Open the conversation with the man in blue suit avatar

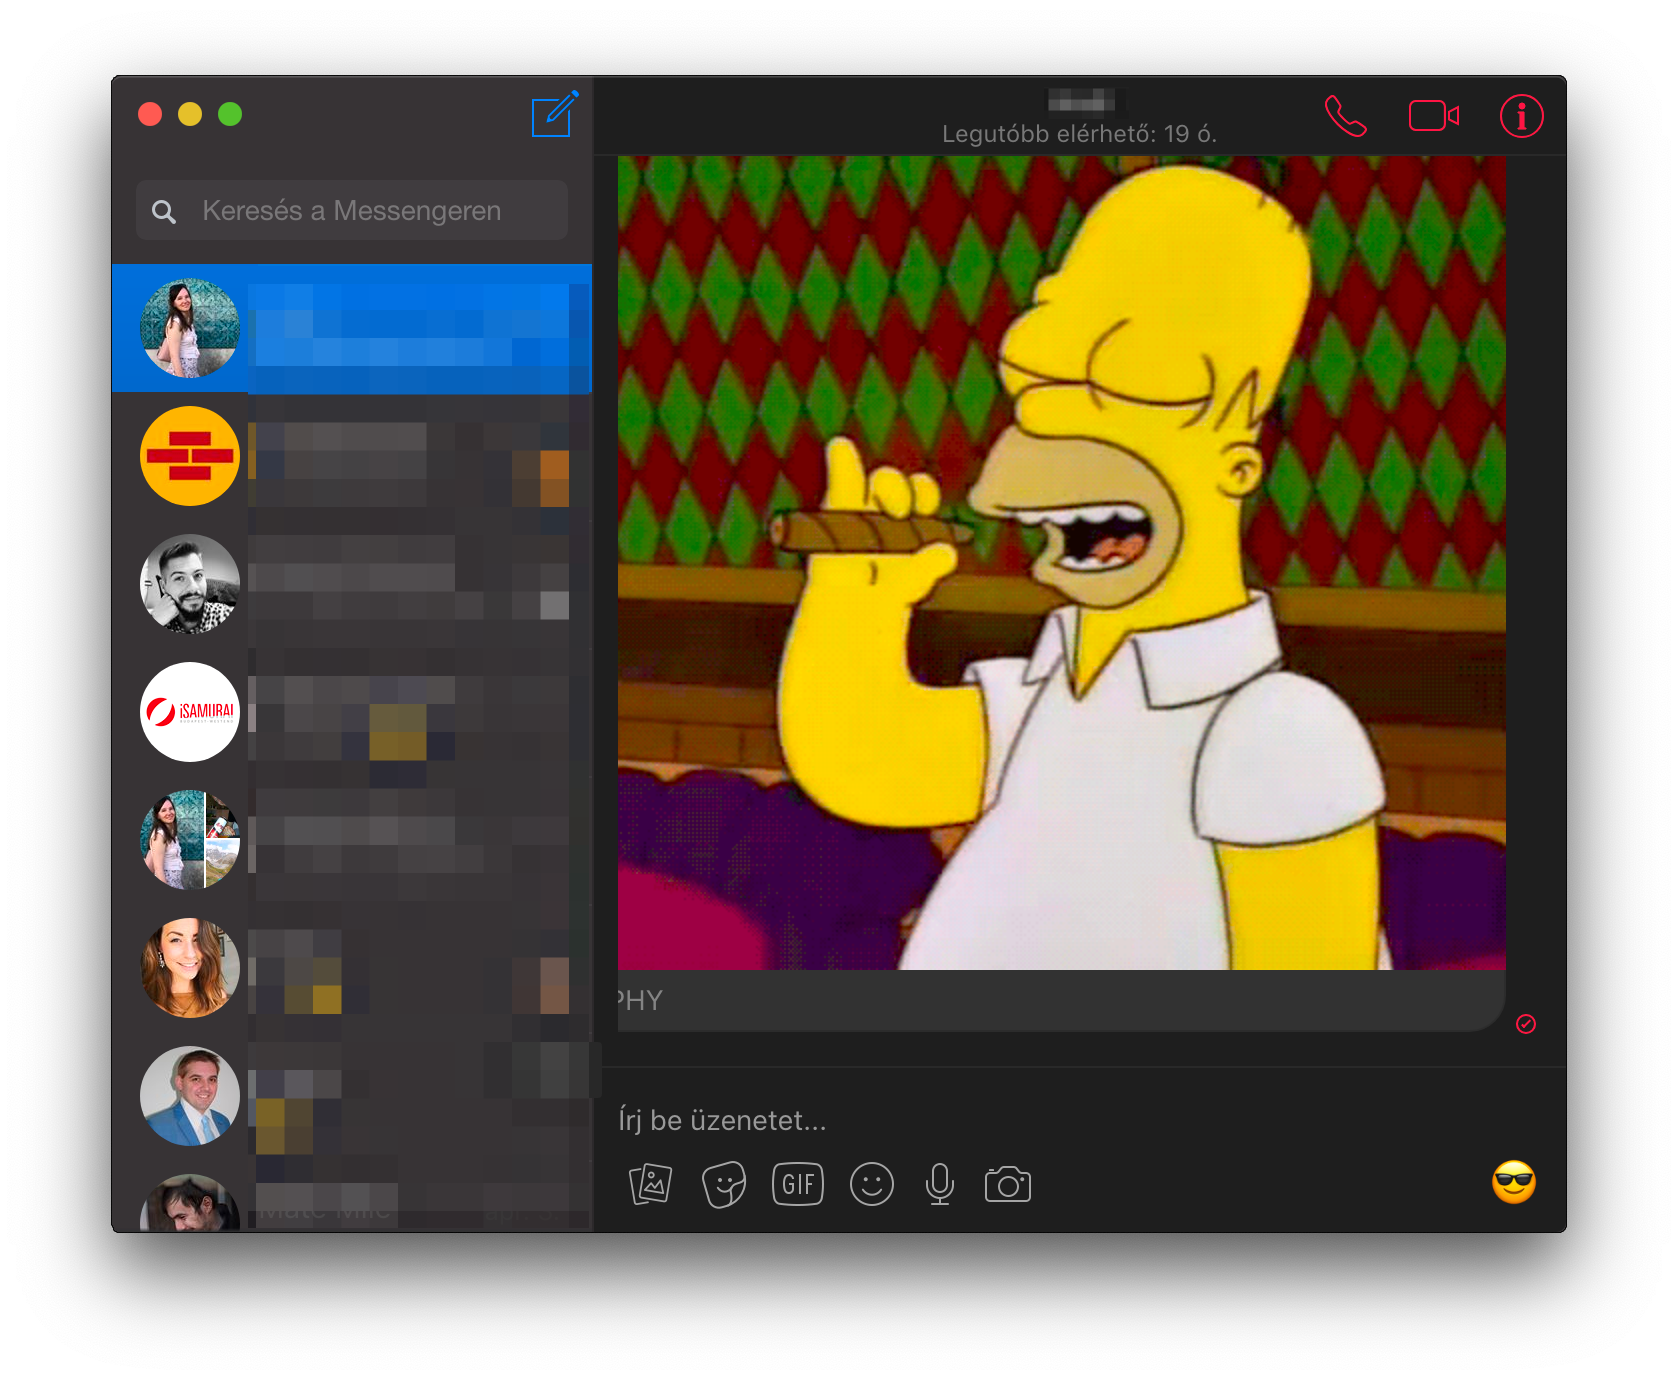[352, 1096]
